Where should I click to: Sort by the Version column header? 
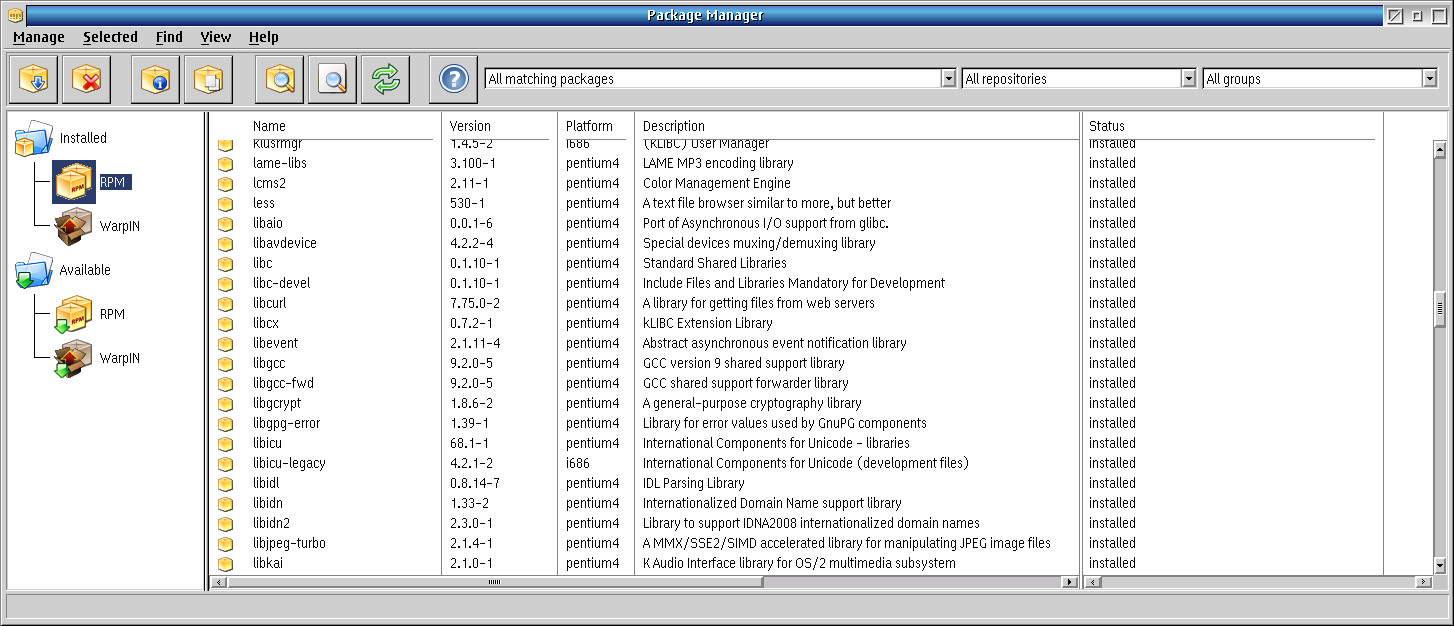click(x=470, y=126)
